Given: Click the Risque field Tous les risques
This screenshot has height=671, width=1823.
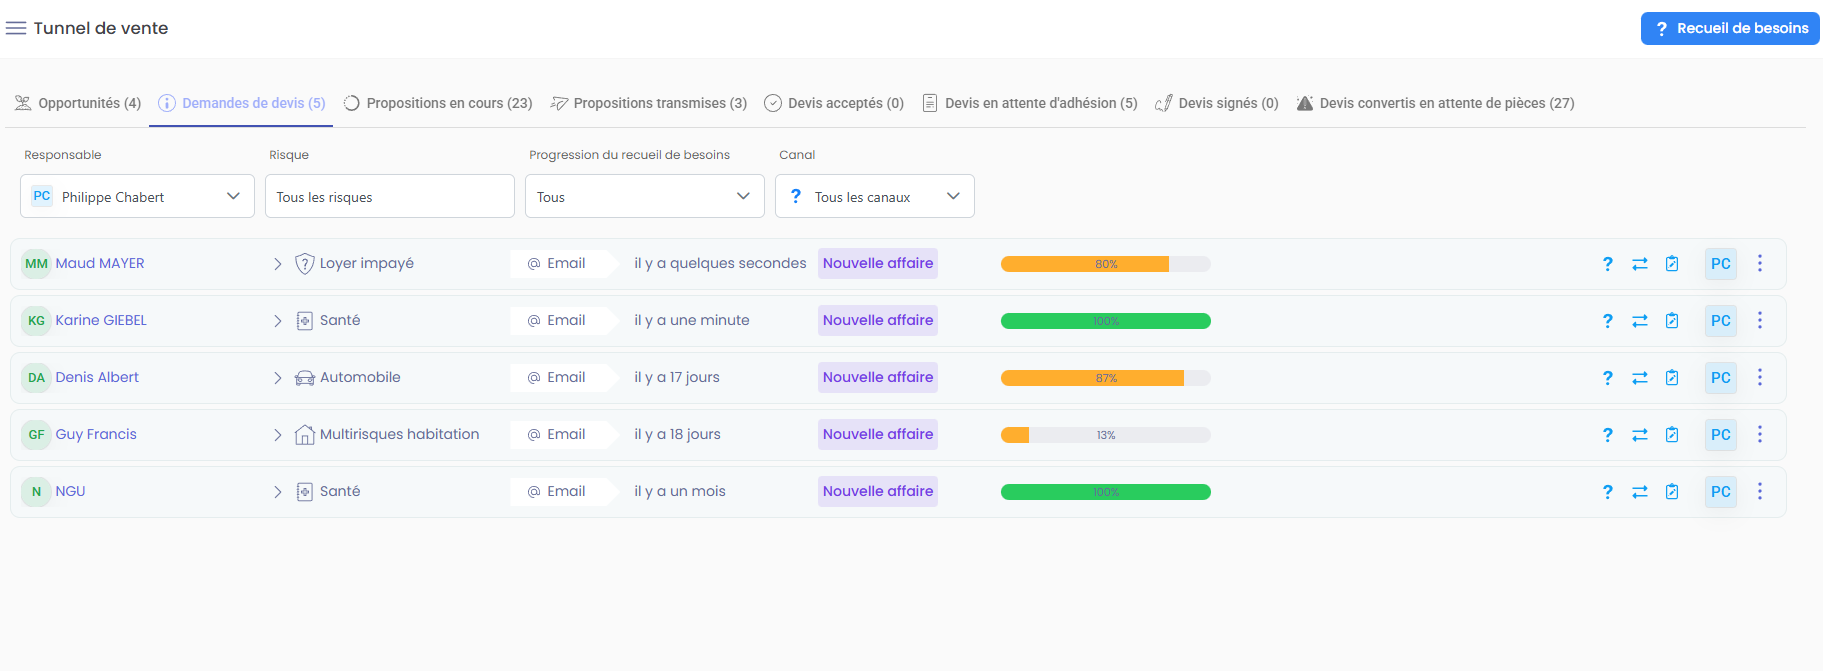Looking at the screenshot, I should (x=390, y=196).
